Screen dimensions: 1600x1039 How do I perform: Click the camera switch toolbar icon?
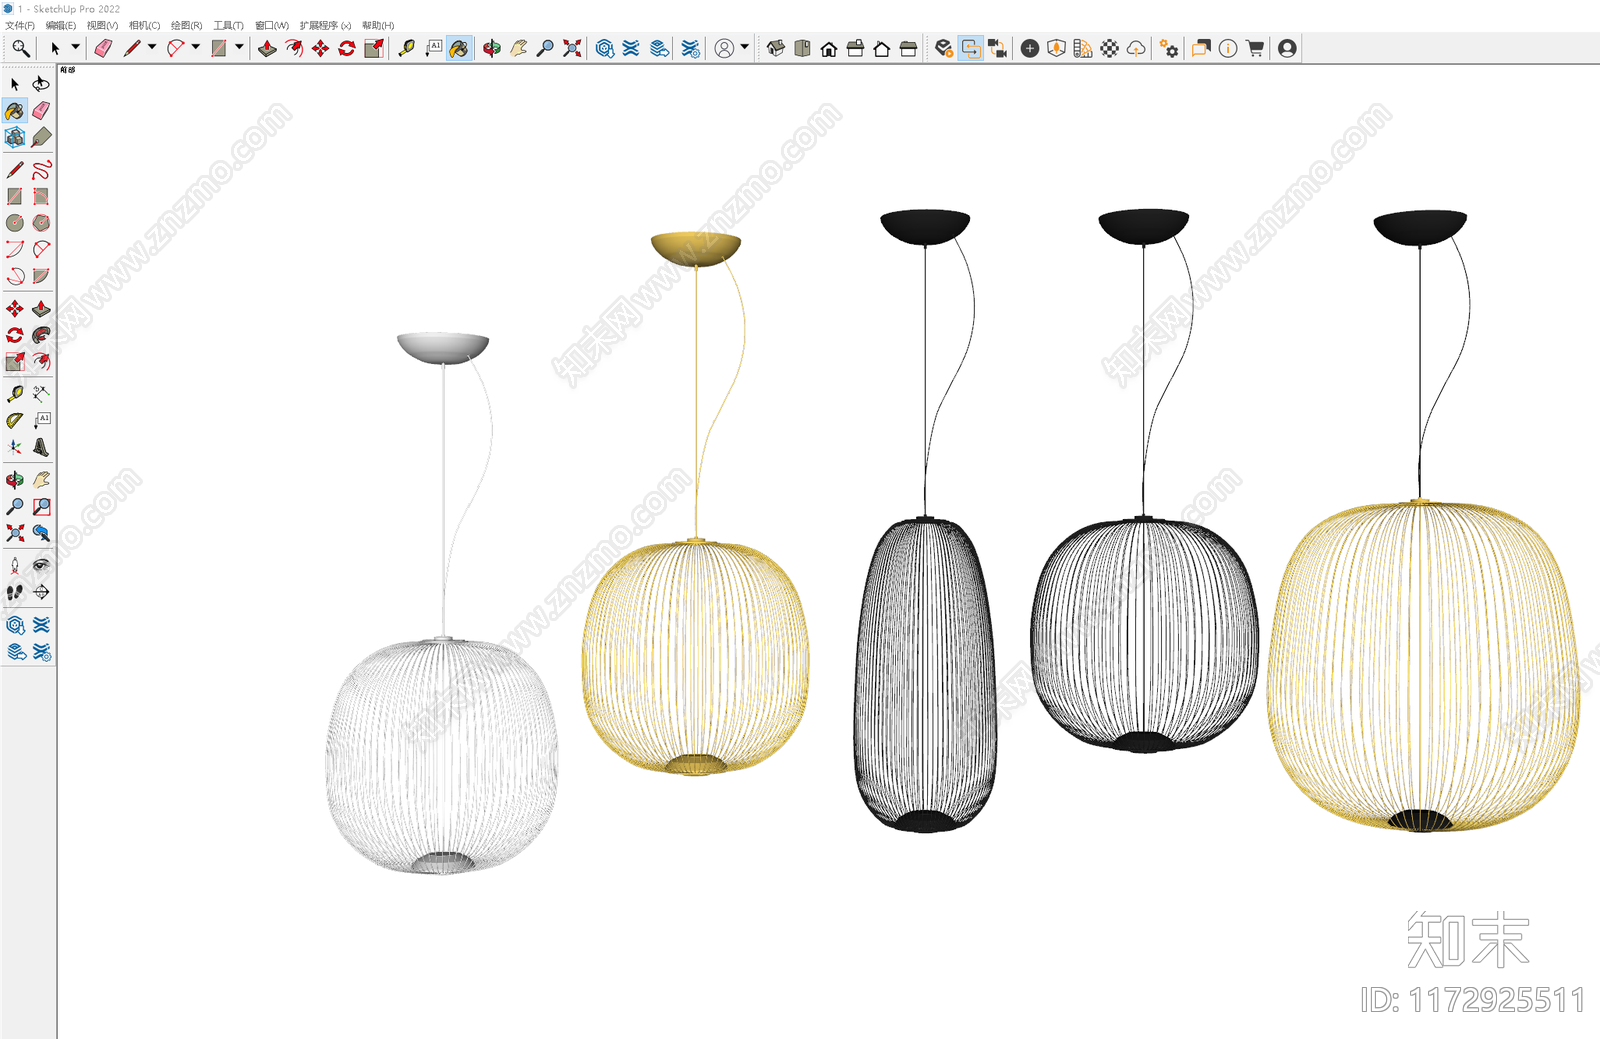998,48
